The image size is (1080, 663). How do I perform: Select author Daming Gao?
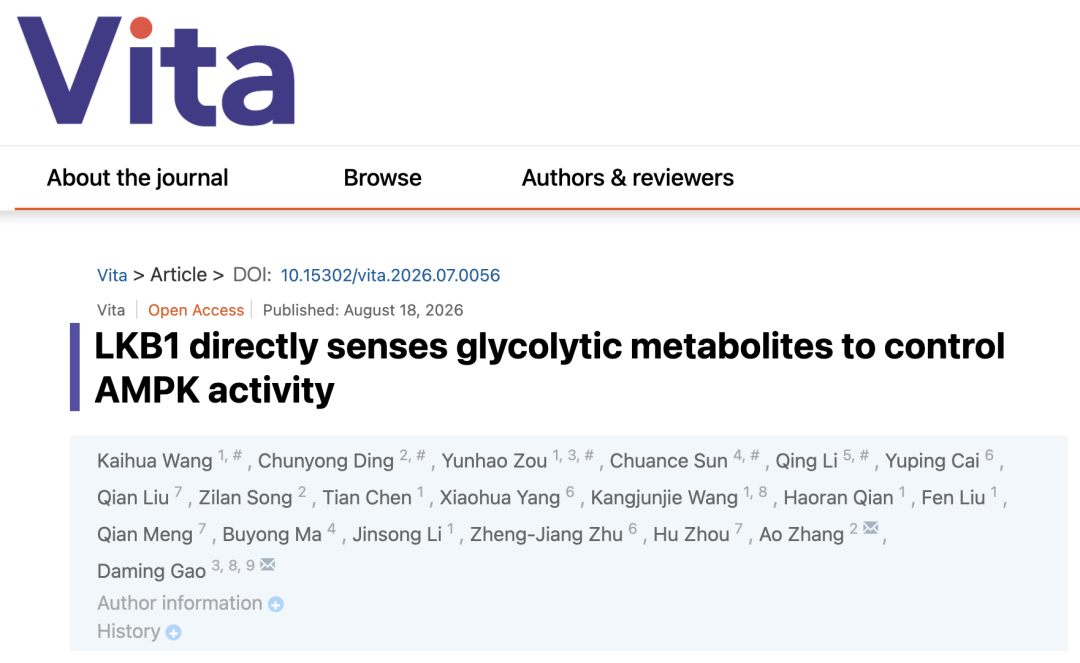tap(152, 571)
